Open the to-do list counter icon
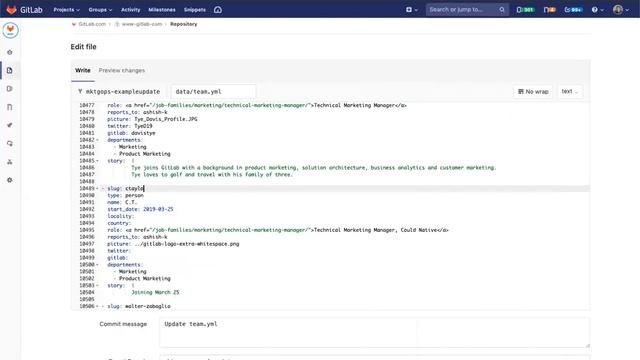Viewport: 640px width, 360px height. click(x=573, y=9)
